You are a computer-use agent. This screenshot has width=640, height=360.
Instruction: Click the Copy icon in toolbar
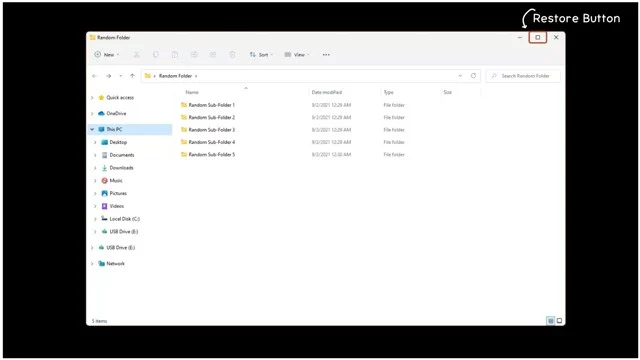pyautogui.click(x=156, y=55)
